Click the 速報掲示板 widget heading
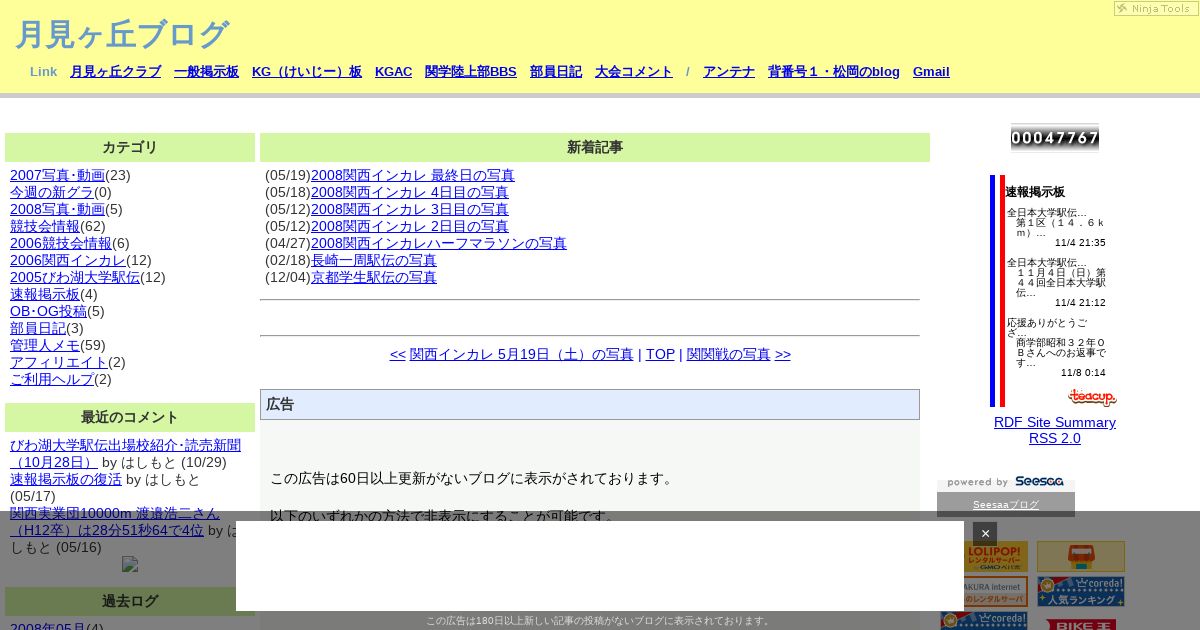The height and width of the screenshot is (630, 1200). click(1035, 192)
